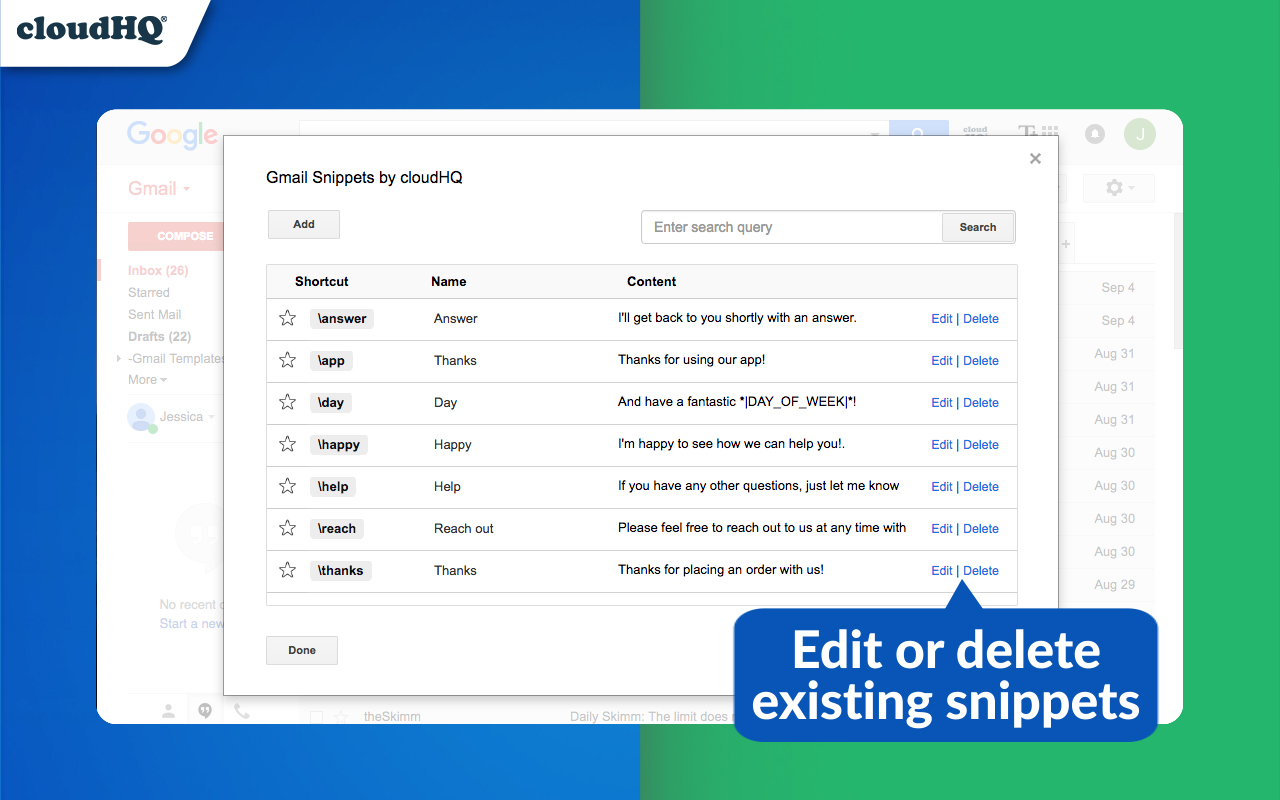Star the \thanks snippet
1280x800 pixels.
tap(287, 569)
